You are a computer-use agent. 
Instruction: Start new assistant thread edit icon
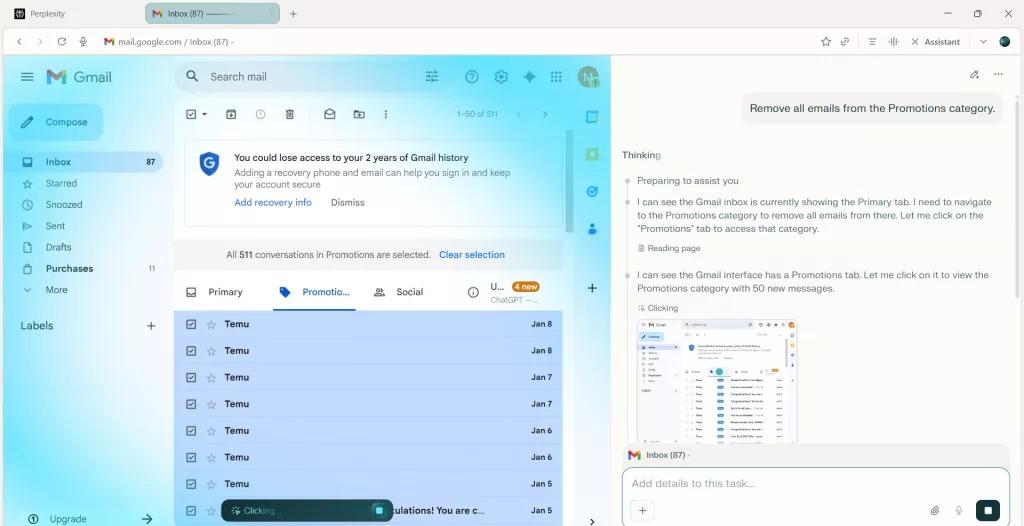(974, 74)
